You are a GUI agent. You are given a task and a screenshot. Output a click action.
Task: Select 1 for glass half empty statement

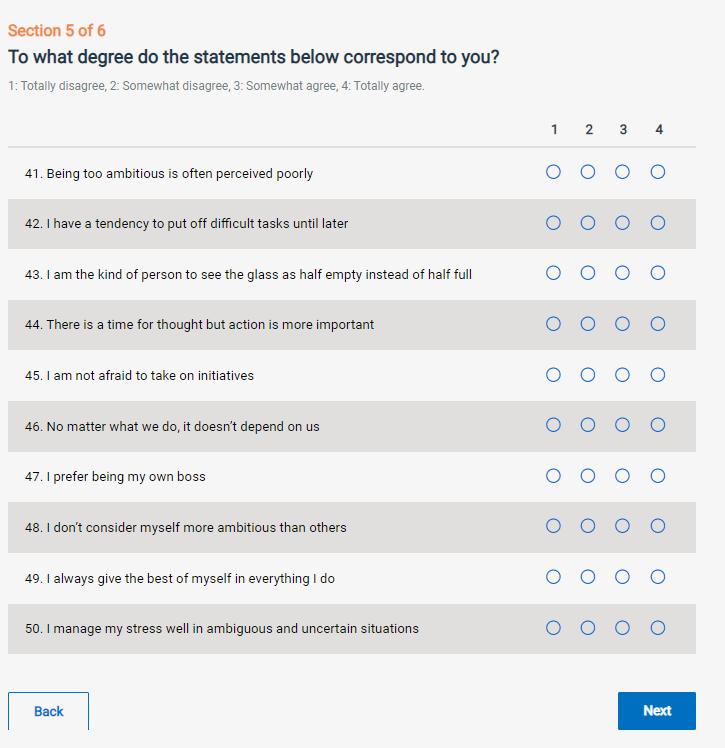tap(553, 273)
